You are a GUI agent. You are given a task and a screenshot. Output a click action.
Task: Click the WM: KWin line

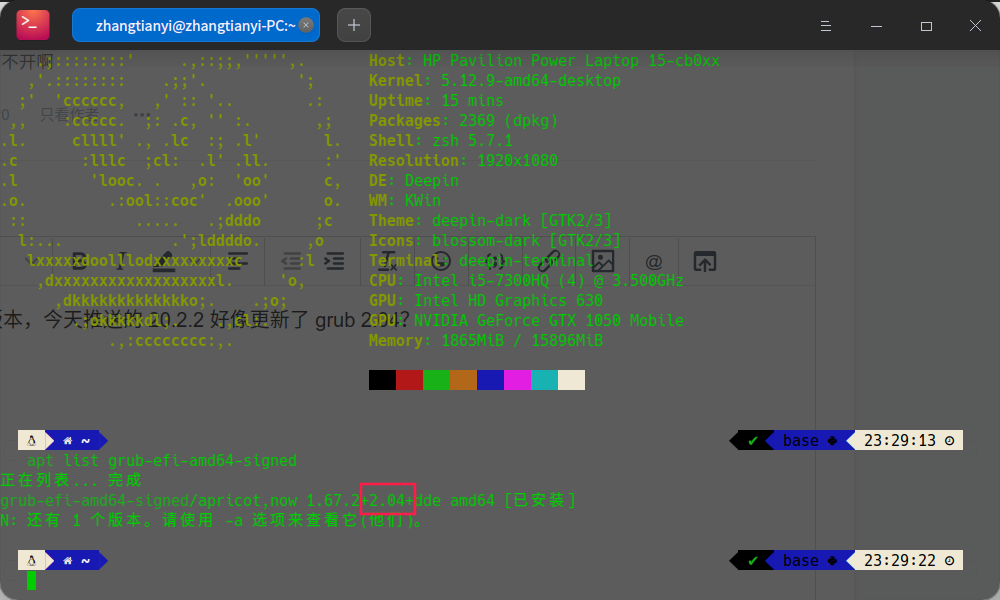405,200
